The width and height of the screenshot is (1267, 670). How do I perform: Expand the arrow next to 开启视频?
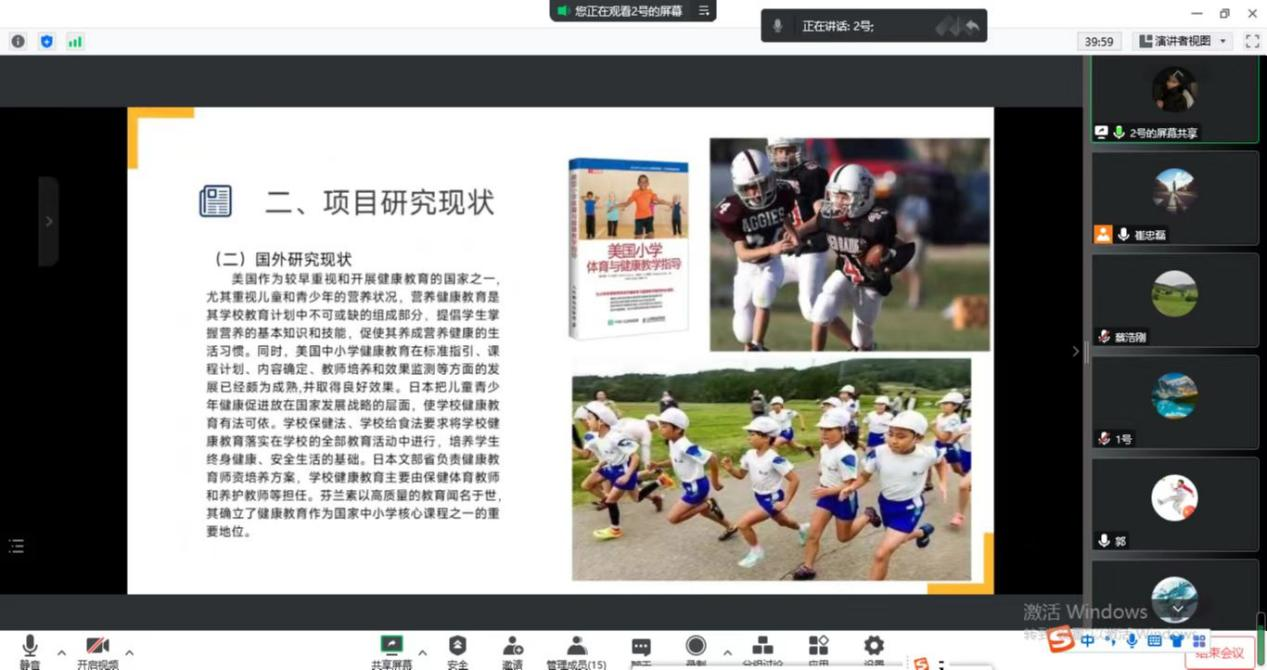click(x=129, y=653)
